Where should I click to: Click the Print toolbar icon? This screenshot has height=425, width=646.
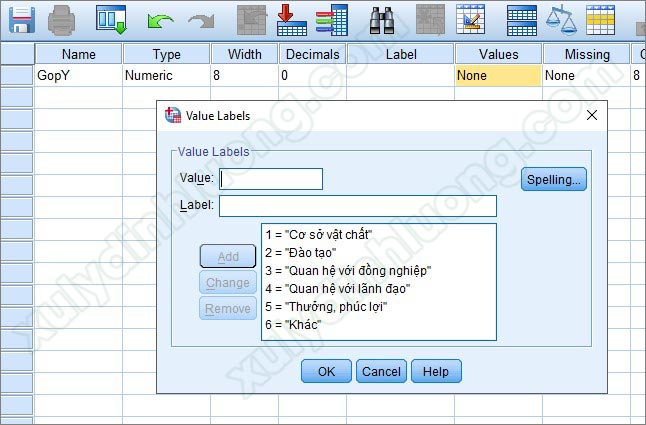pos(63,18)
